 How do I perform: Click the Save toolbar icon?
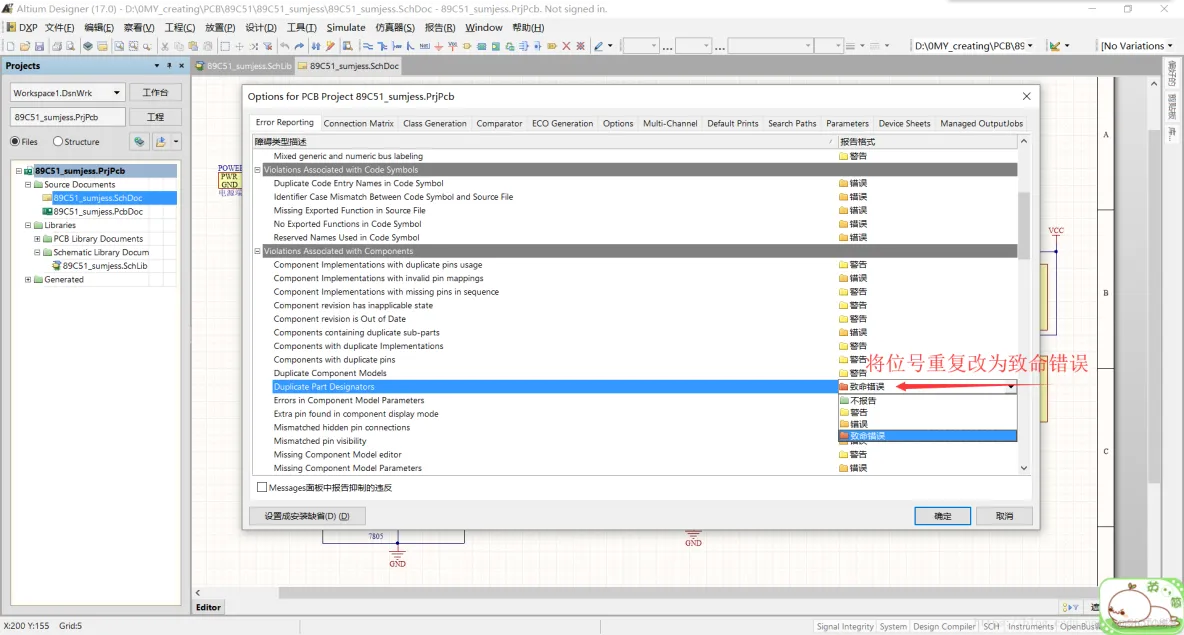[39, 46]
